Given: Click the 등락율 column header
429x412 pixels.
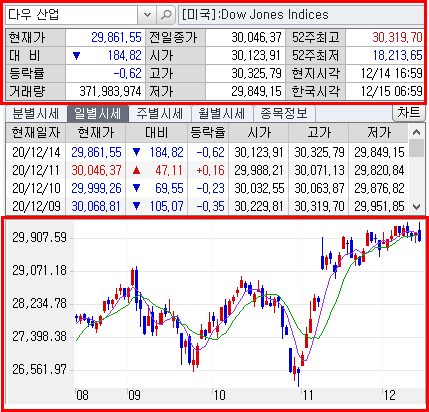Looking at the screenshot, I should pyautogui.click(x=208, y=133).
